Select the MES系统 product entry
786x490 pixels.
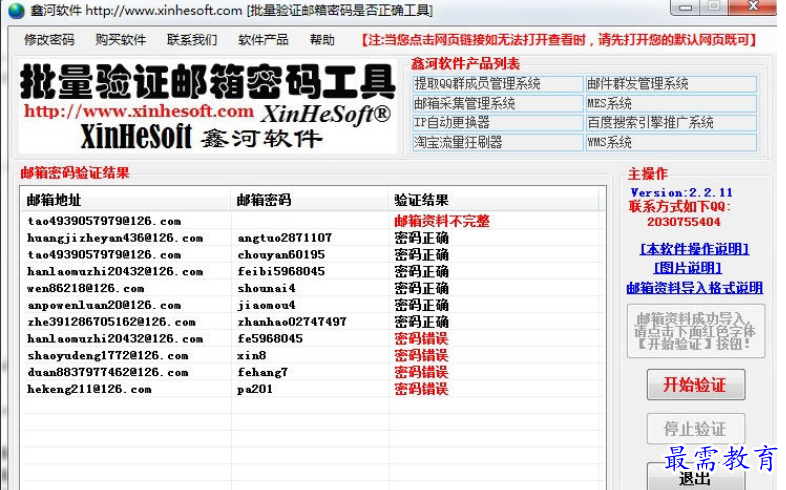[x=671, y=103]
